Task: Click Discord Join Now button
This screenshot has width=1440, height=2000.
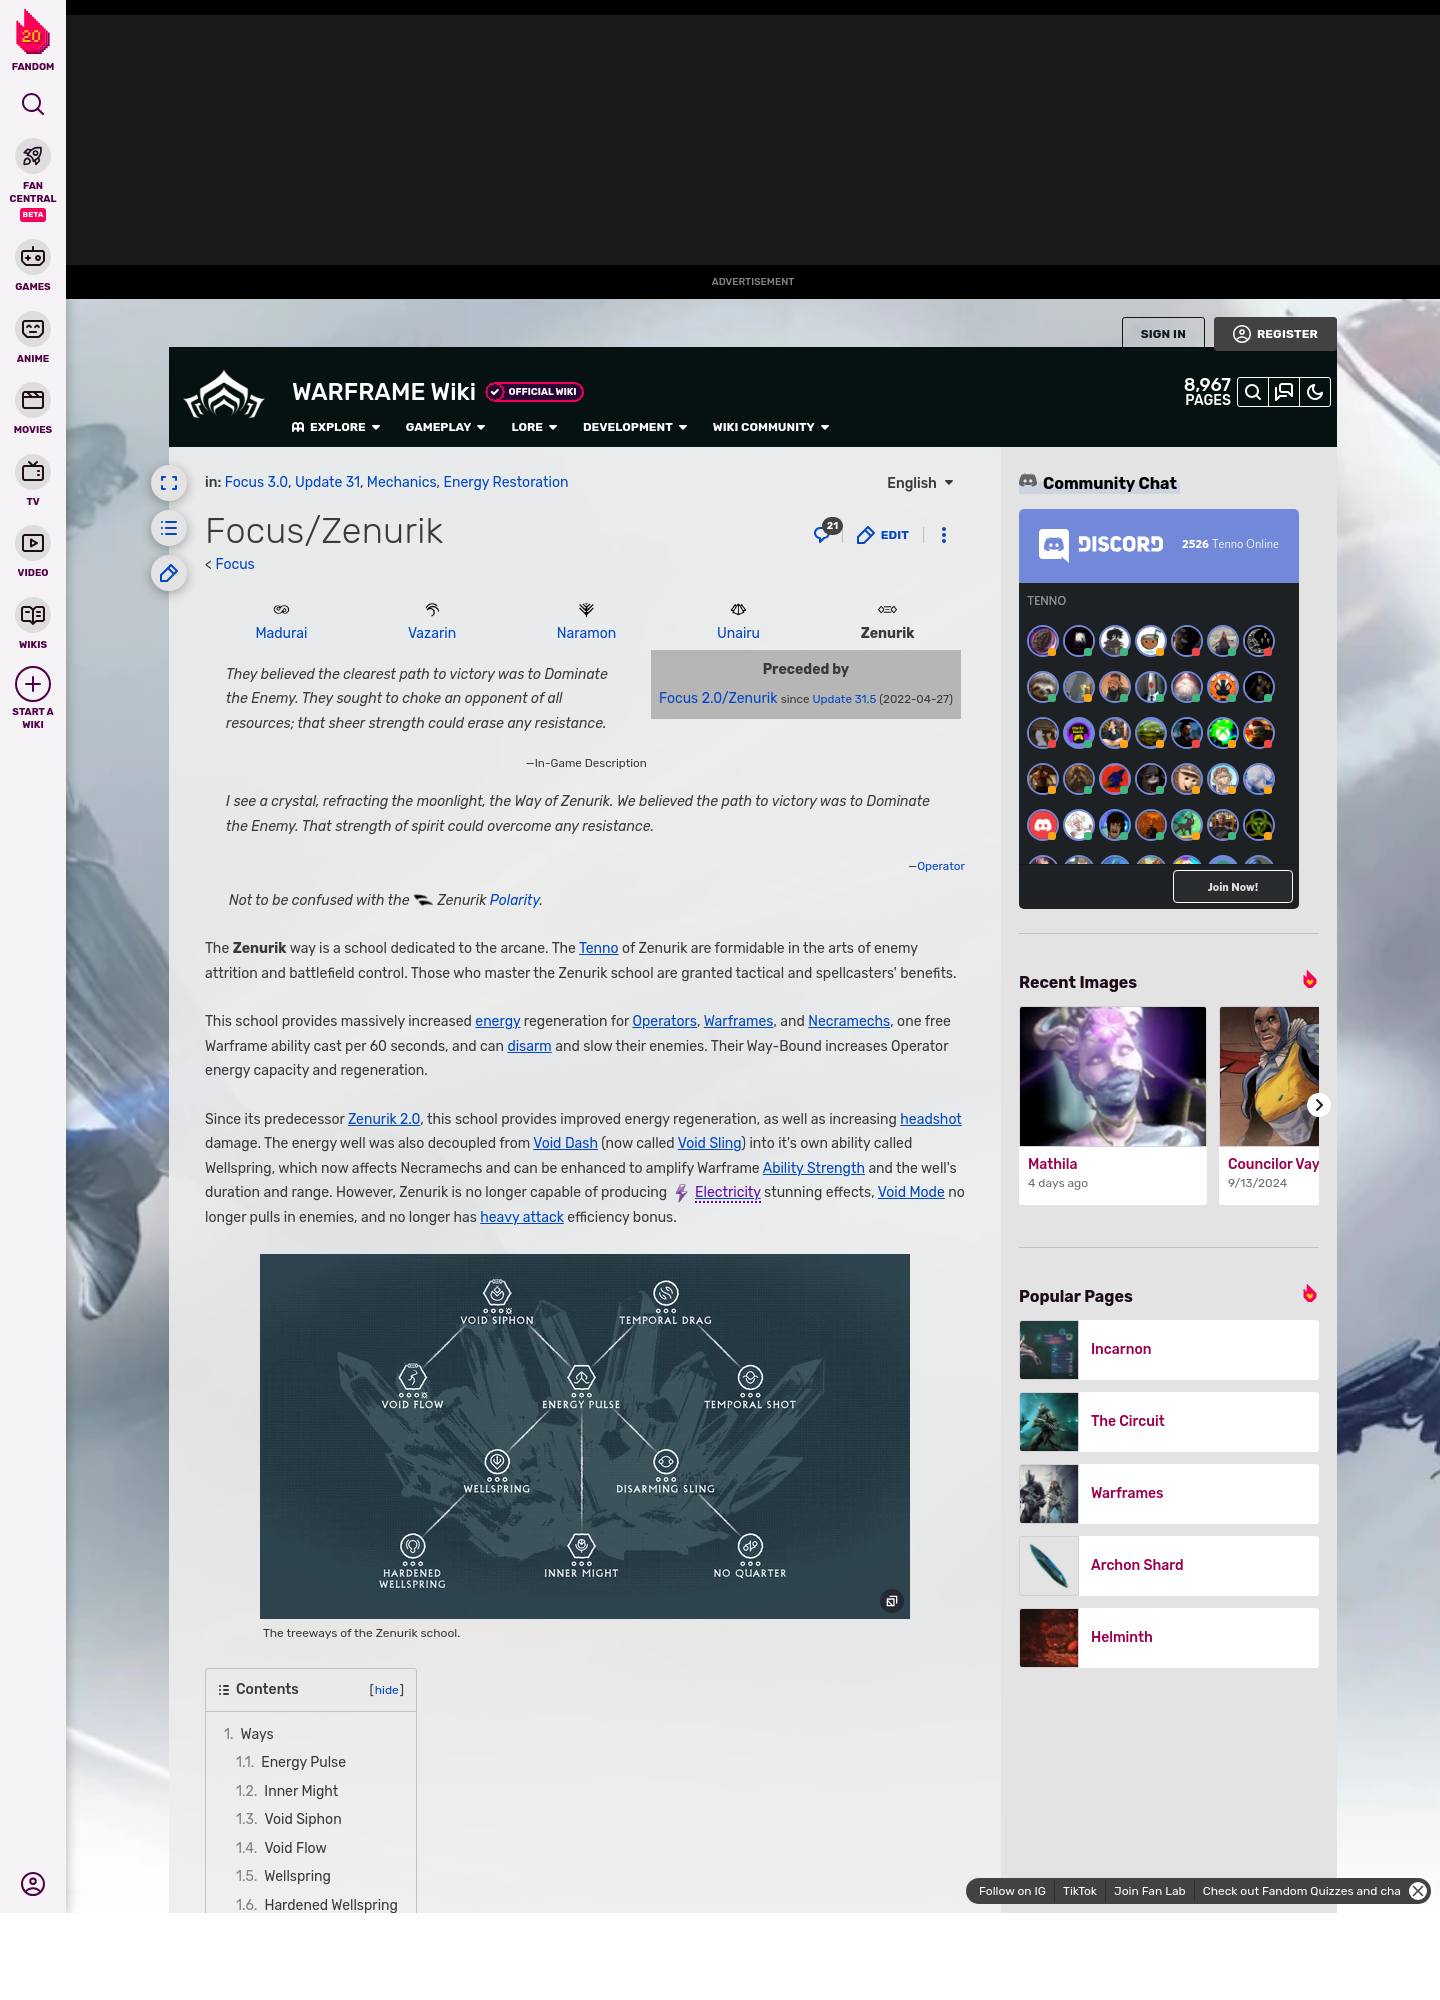Action: tap(1233, 887)
